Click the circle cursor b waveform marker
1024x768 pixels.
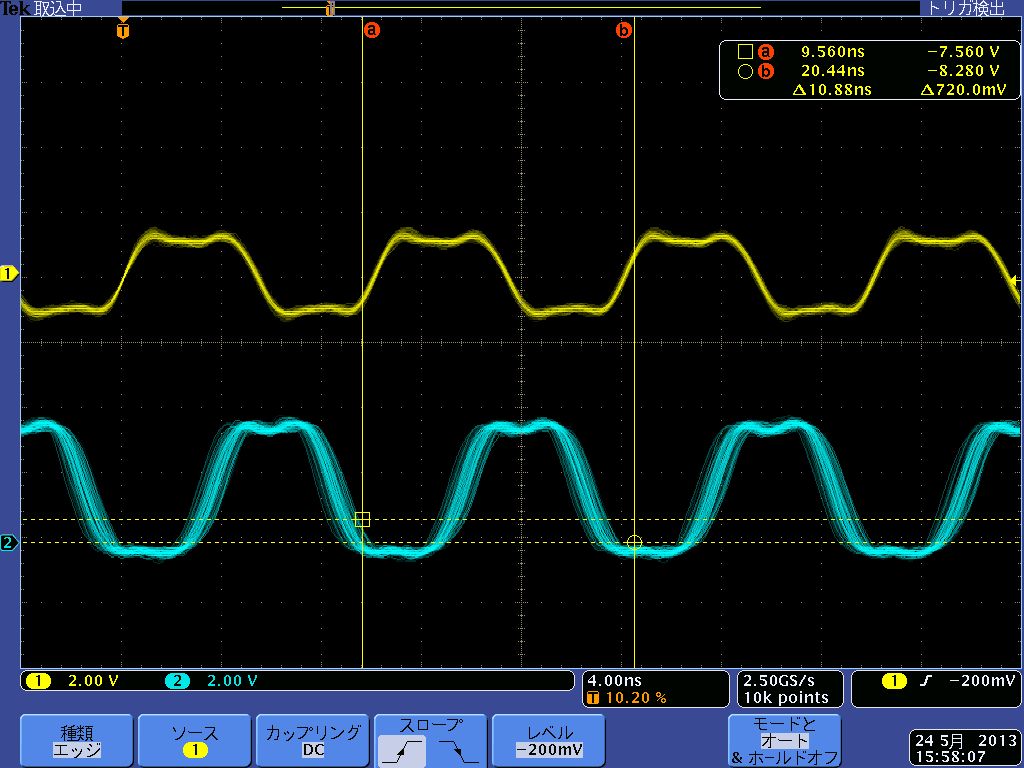(634, 542)
